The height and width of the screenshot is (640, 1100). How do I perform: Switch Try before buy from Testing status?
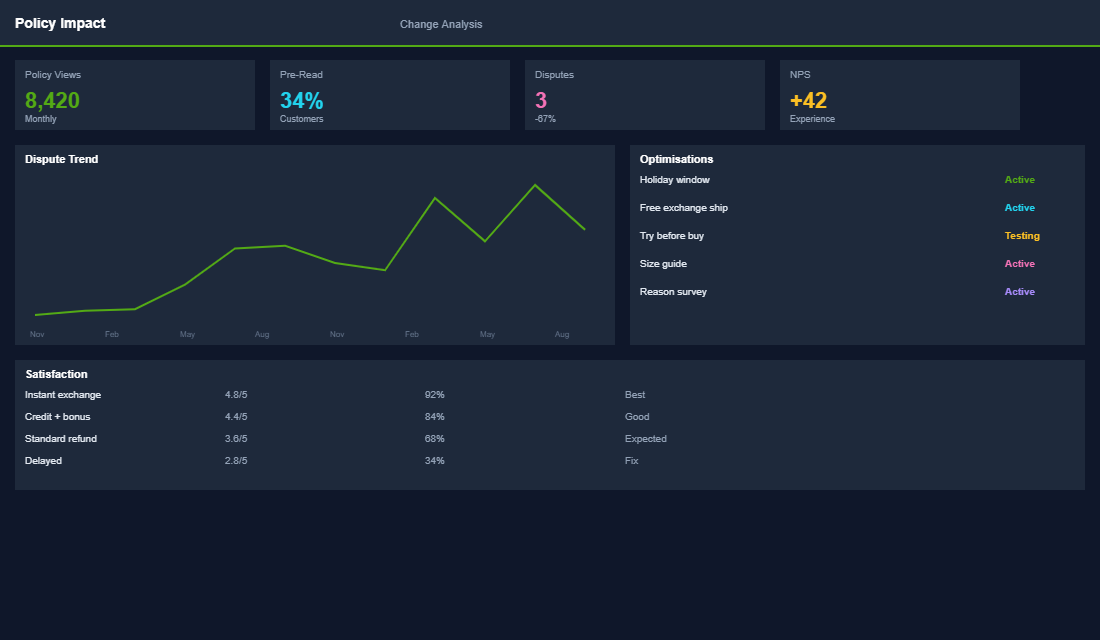tap(1022, 235)
